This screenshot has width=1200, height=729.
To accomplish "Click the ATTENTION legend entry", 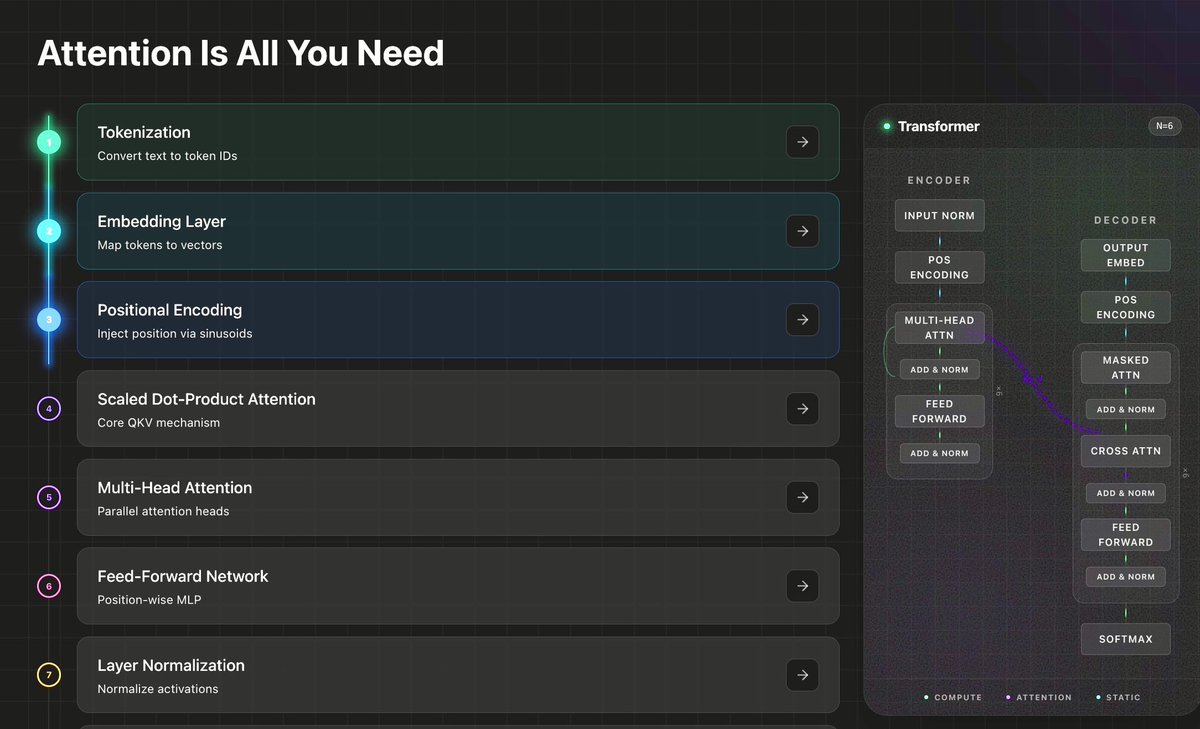I will [x=1039, y=697].
